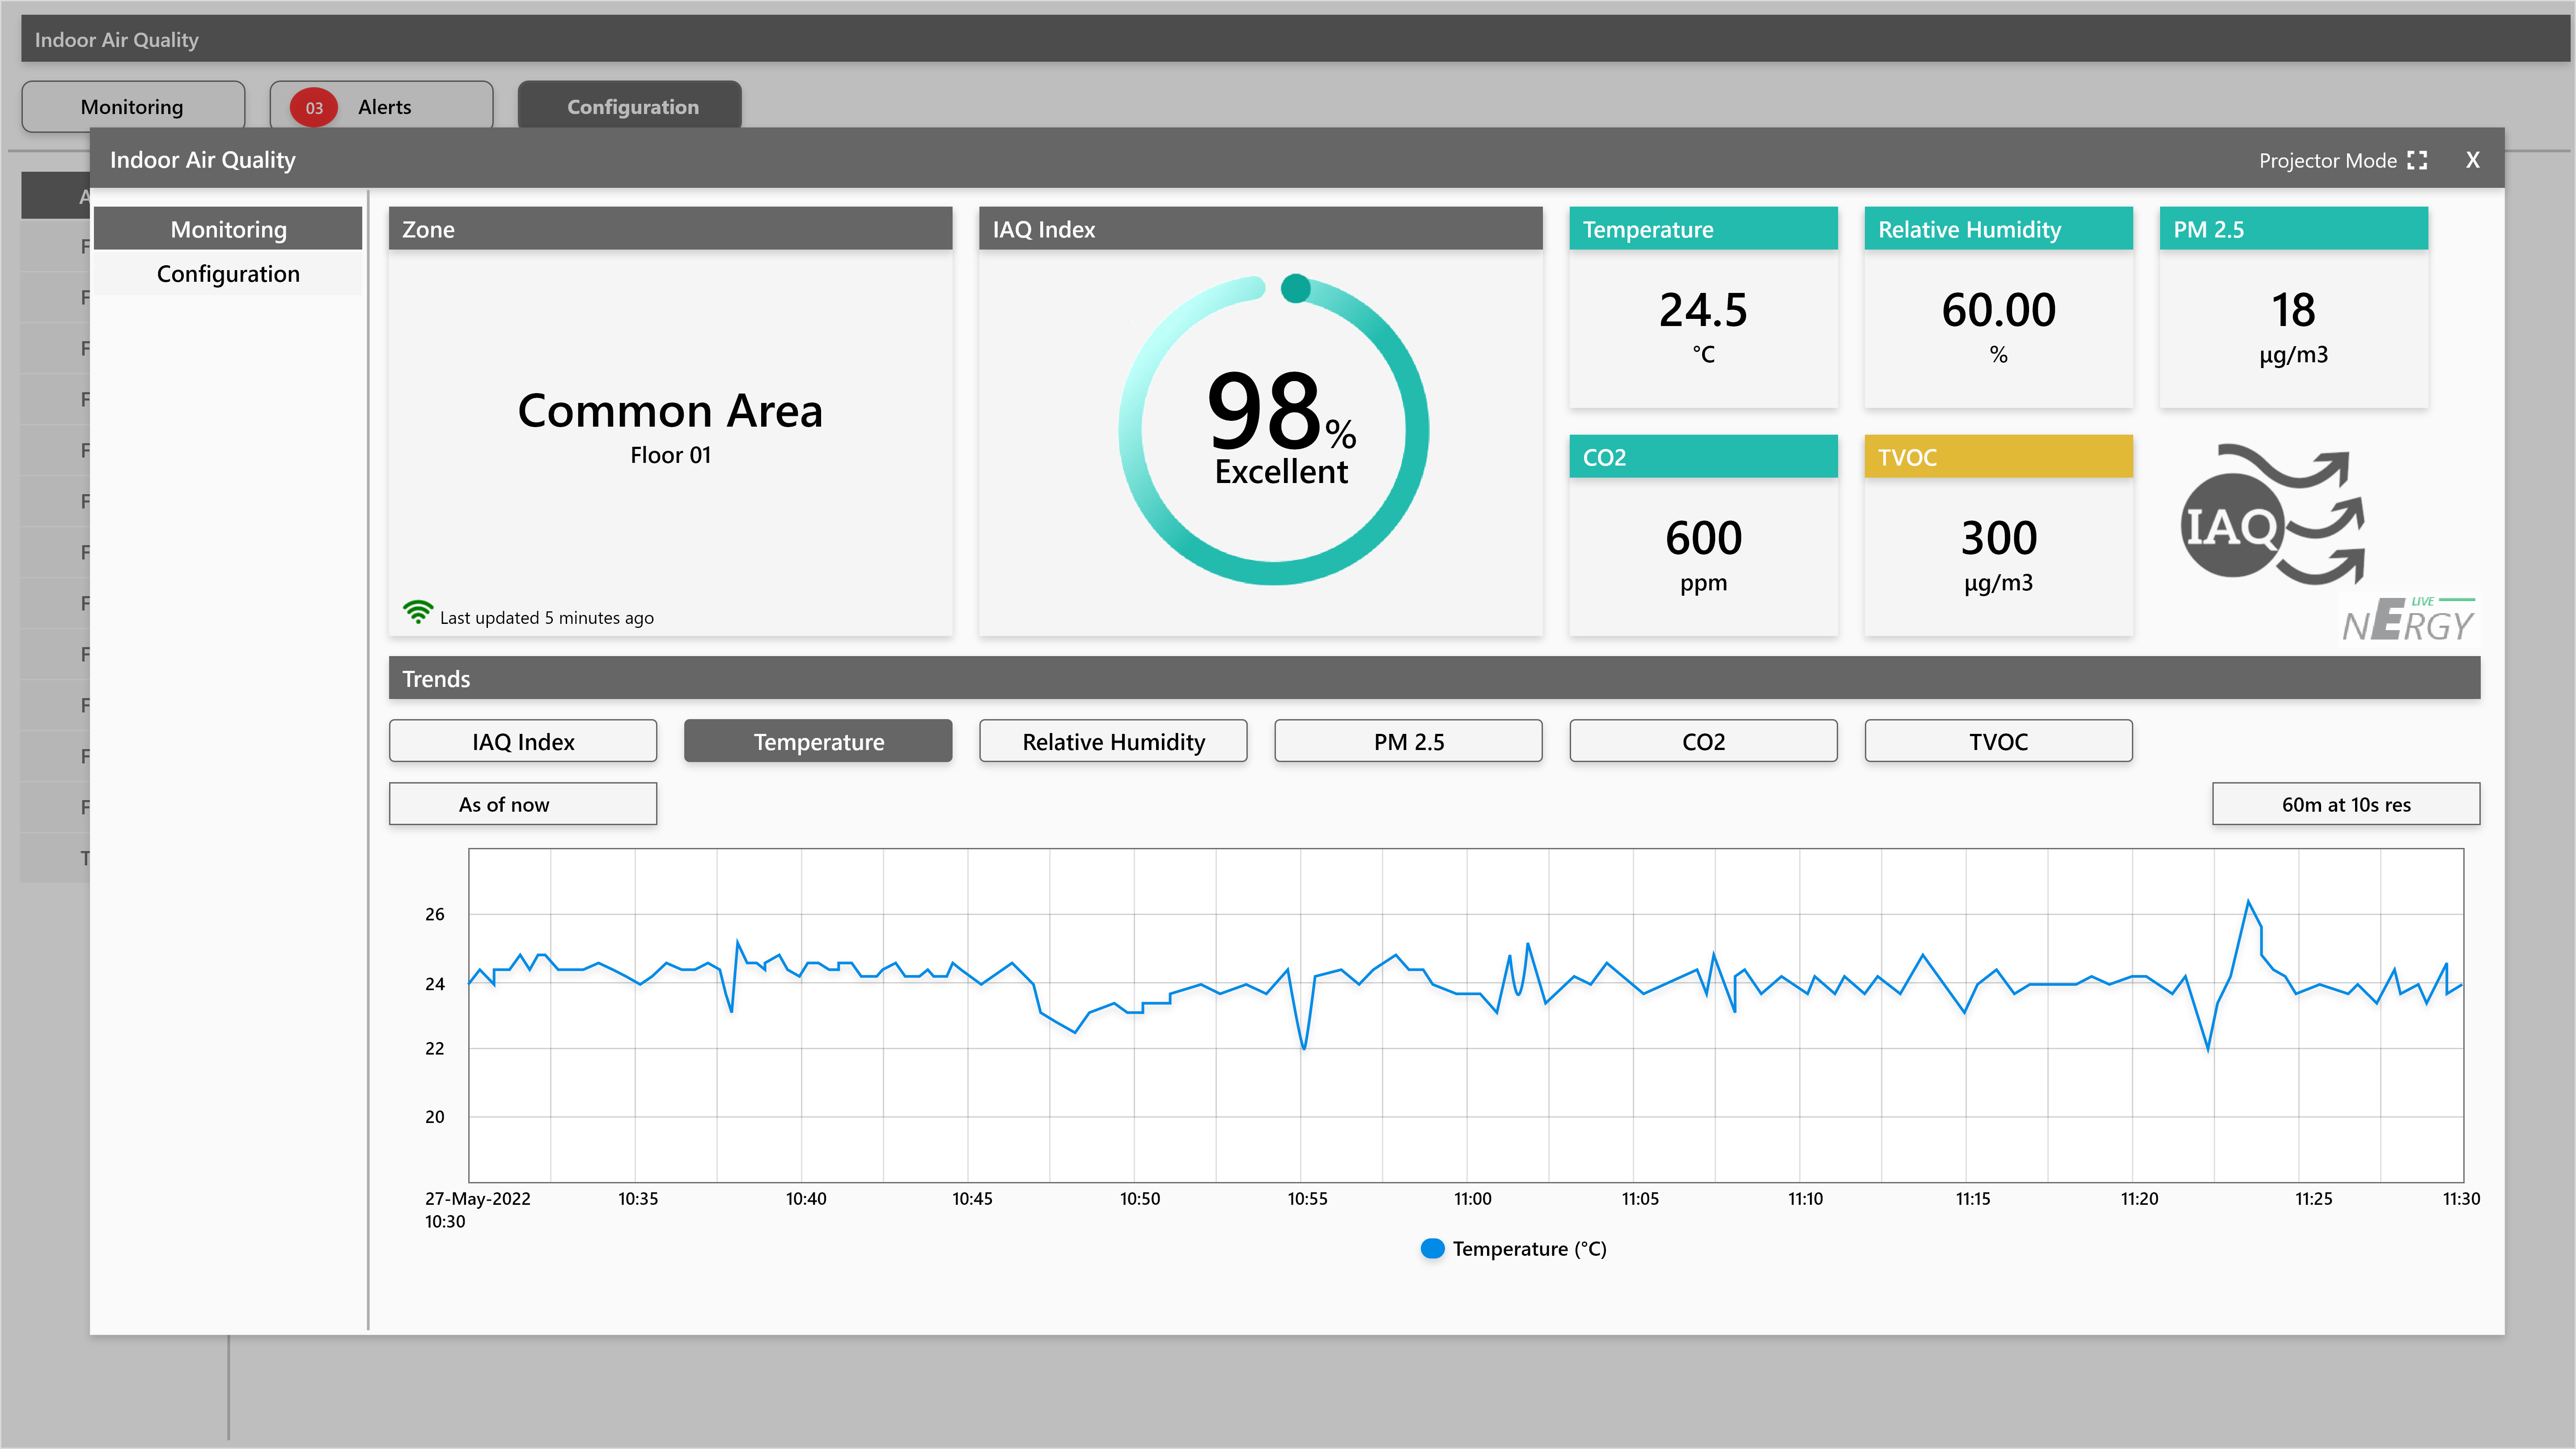
Task: Select Monitoring in the dialog sidebar
Action: 228,229
